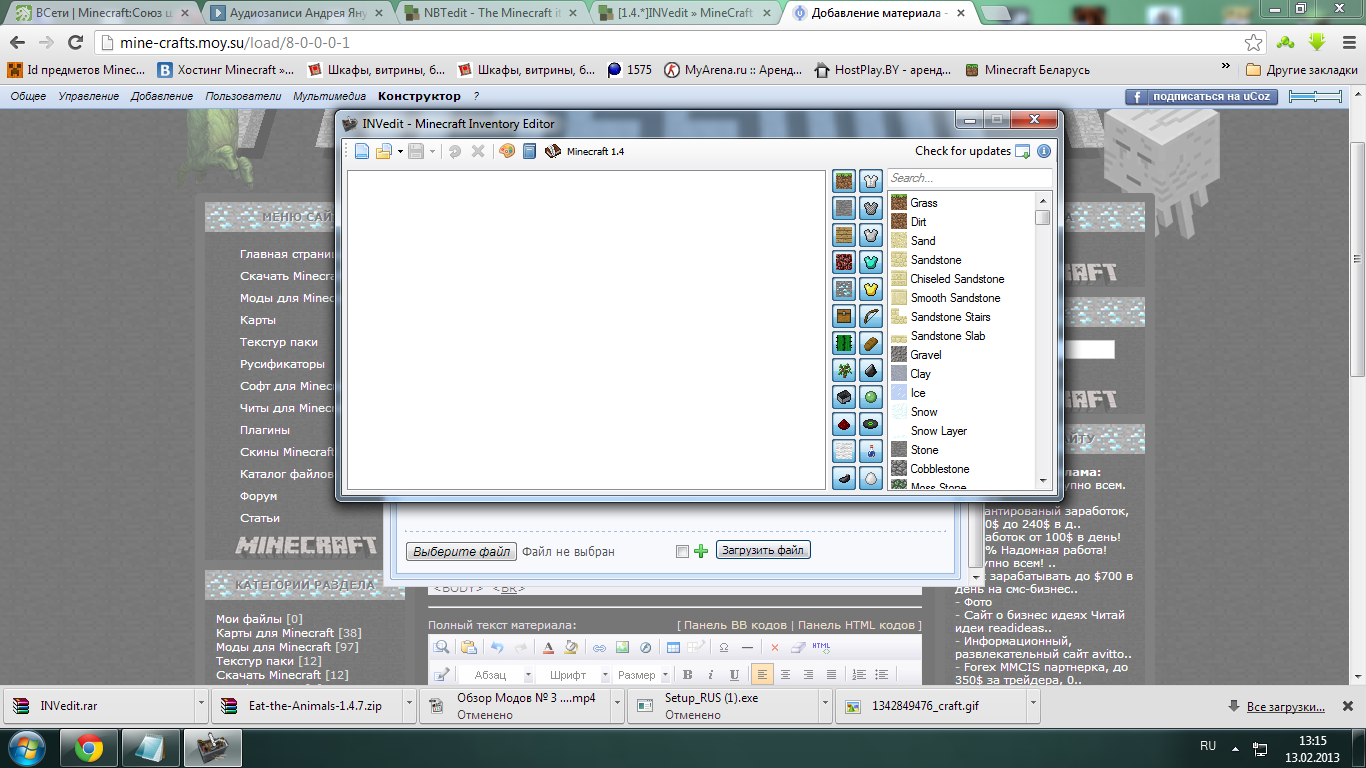
Task: Click the New inventory icon in INVedit toolbar
Action: point(362,151)
